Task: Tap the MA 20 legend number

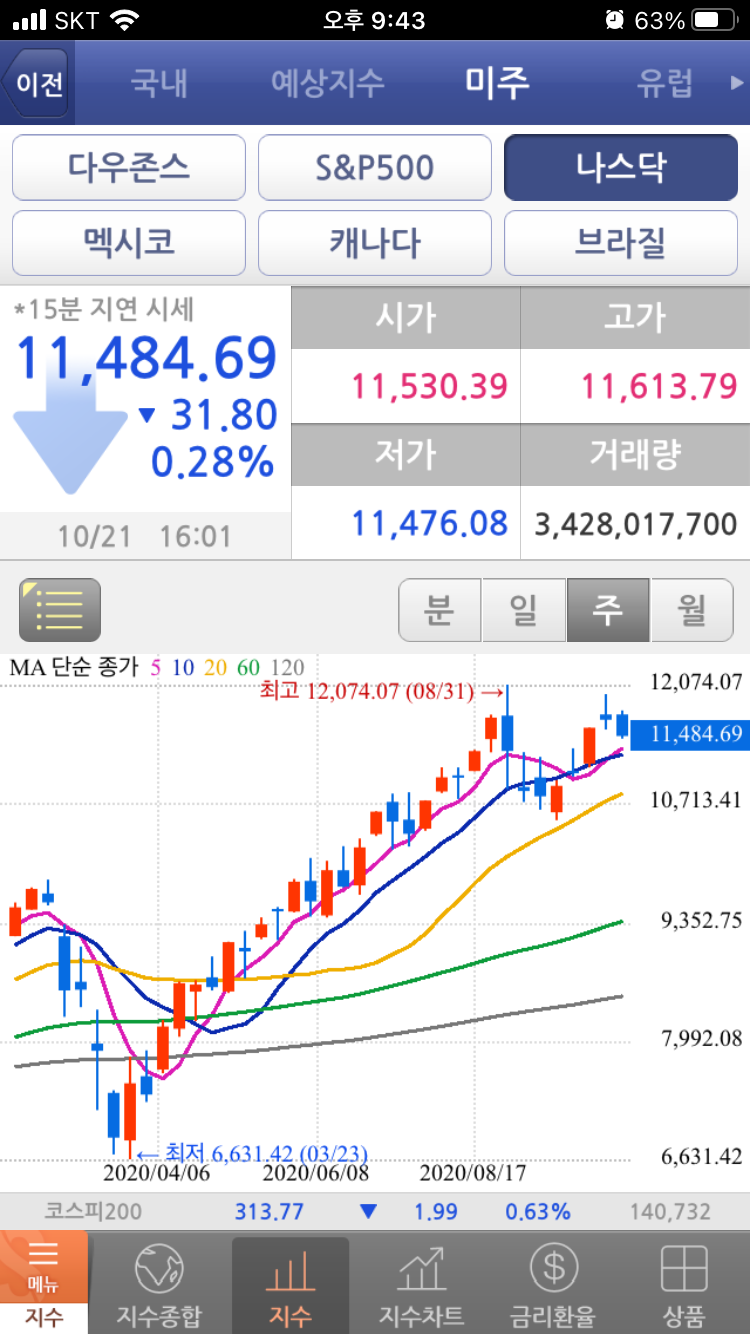Action: click(x=215, y=668)
